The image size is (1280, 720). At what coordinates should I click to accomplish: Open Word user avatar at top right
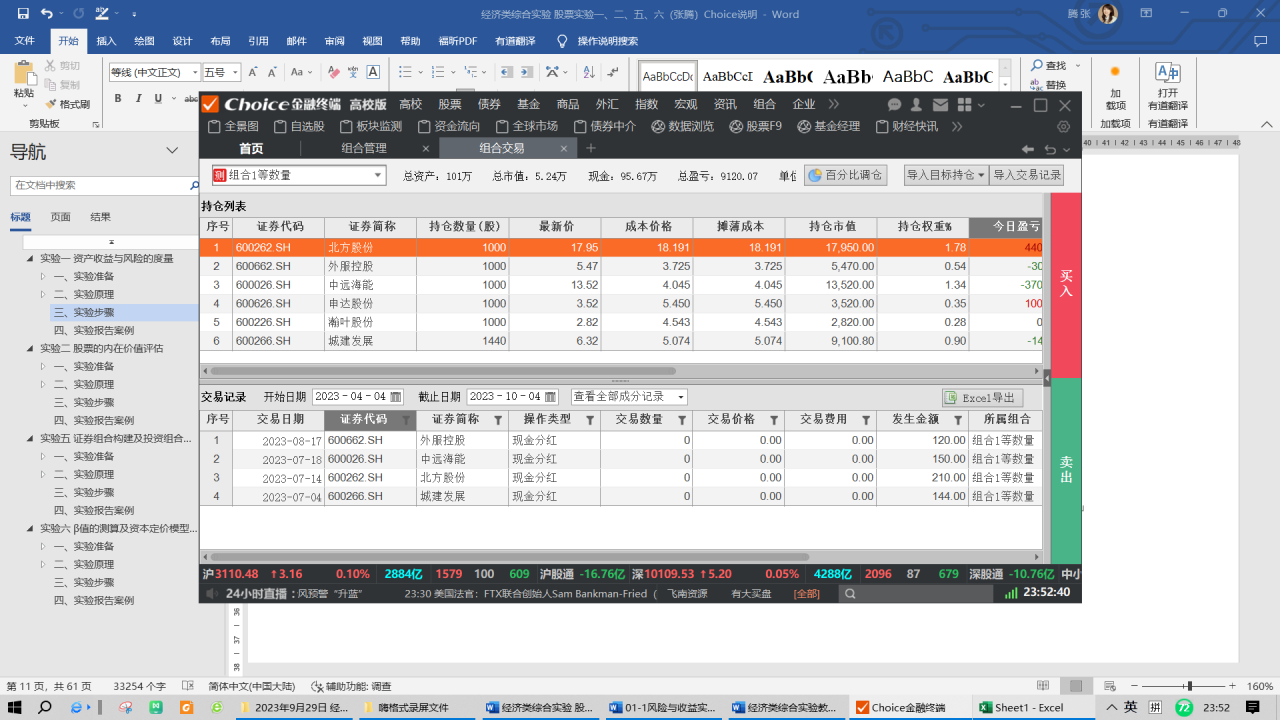(x=1108, y=14)
